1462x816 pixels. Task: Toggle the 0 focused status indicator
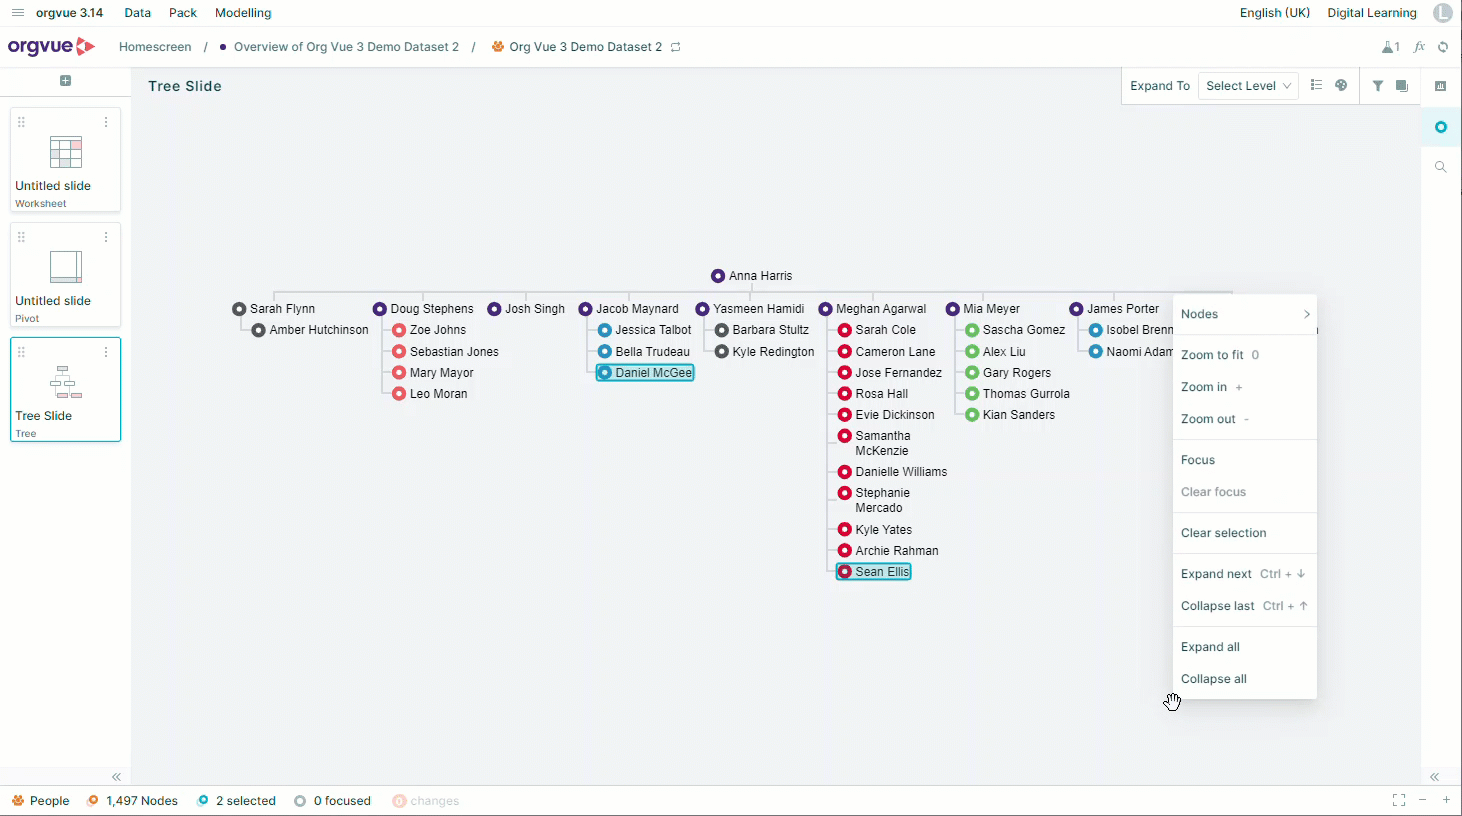(333, 801)
